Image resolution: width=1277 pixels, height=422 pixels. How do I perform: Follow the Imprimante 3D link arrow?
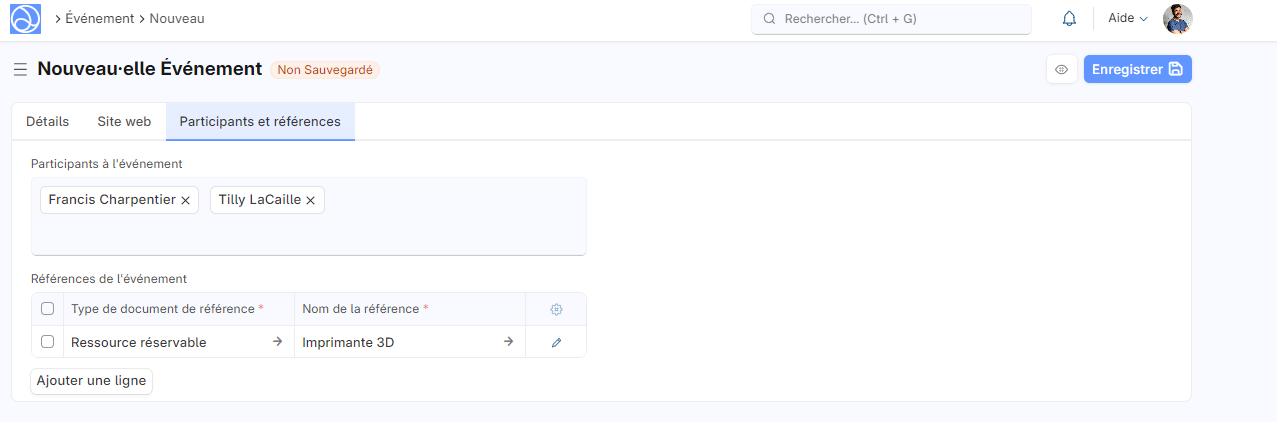[508, 342]
